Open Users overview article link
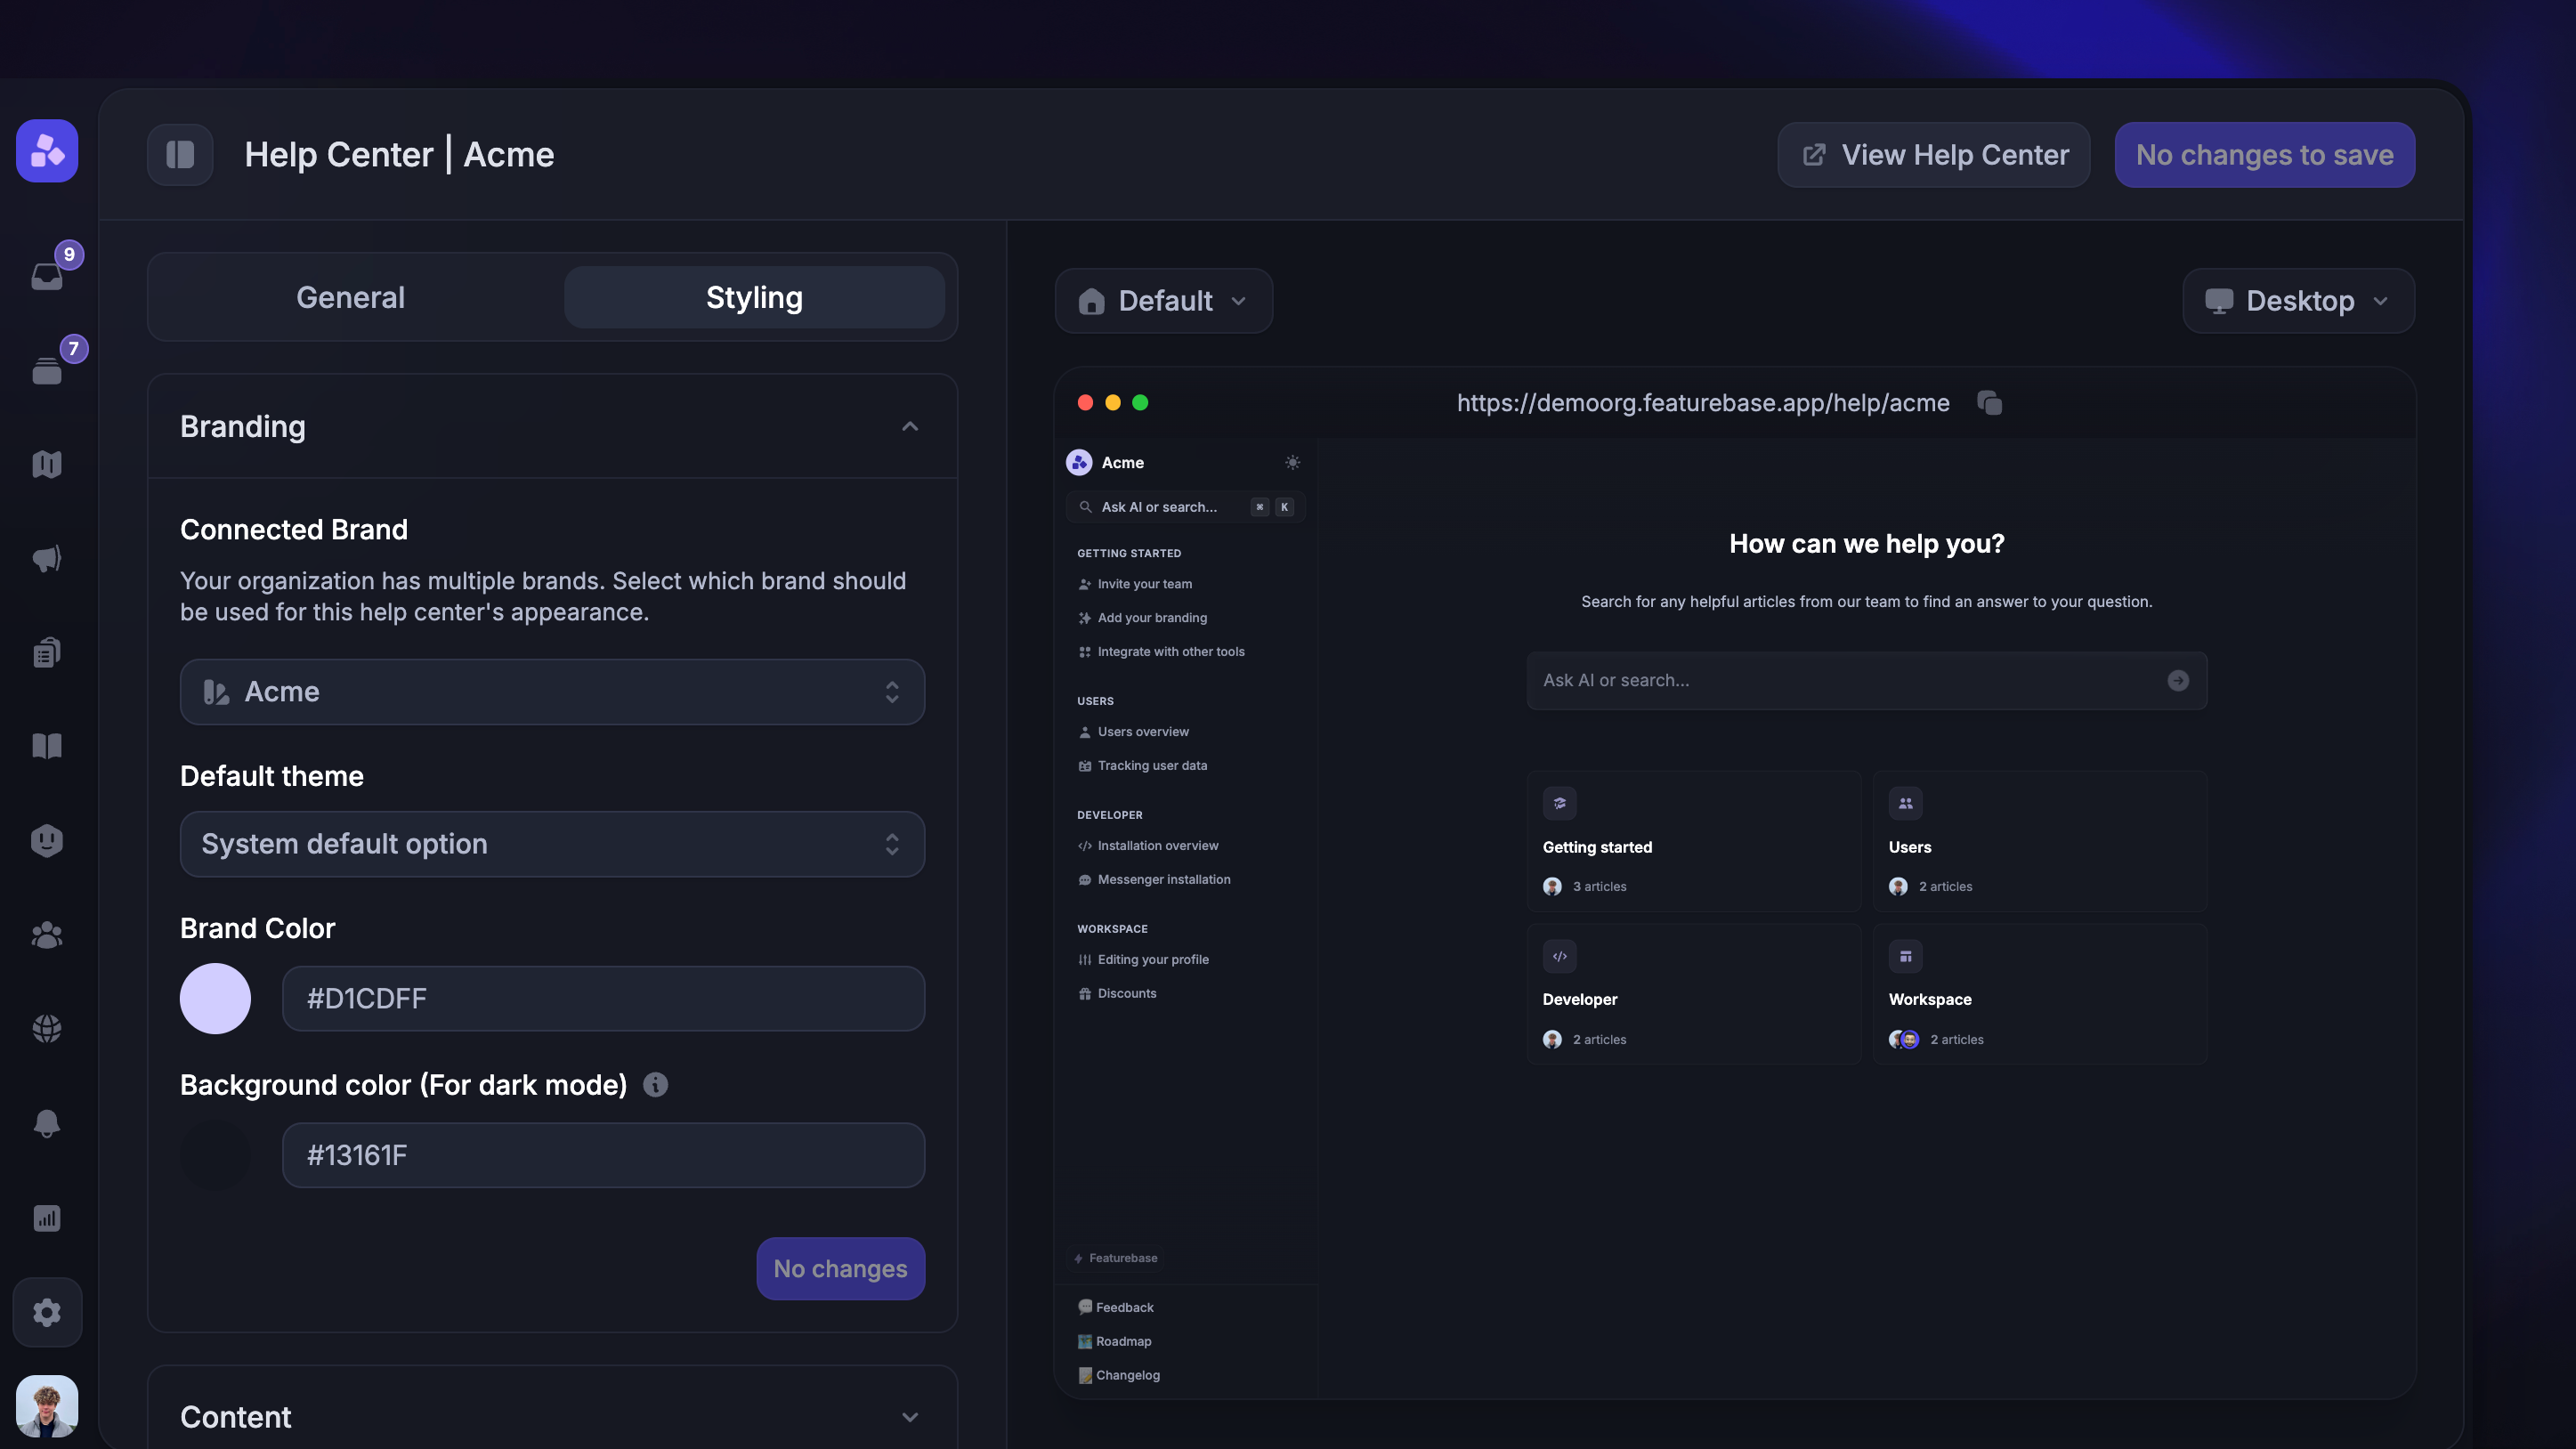This screenshot has height=1449, width=2576. pyautogui.click(x=1134, y=732)
